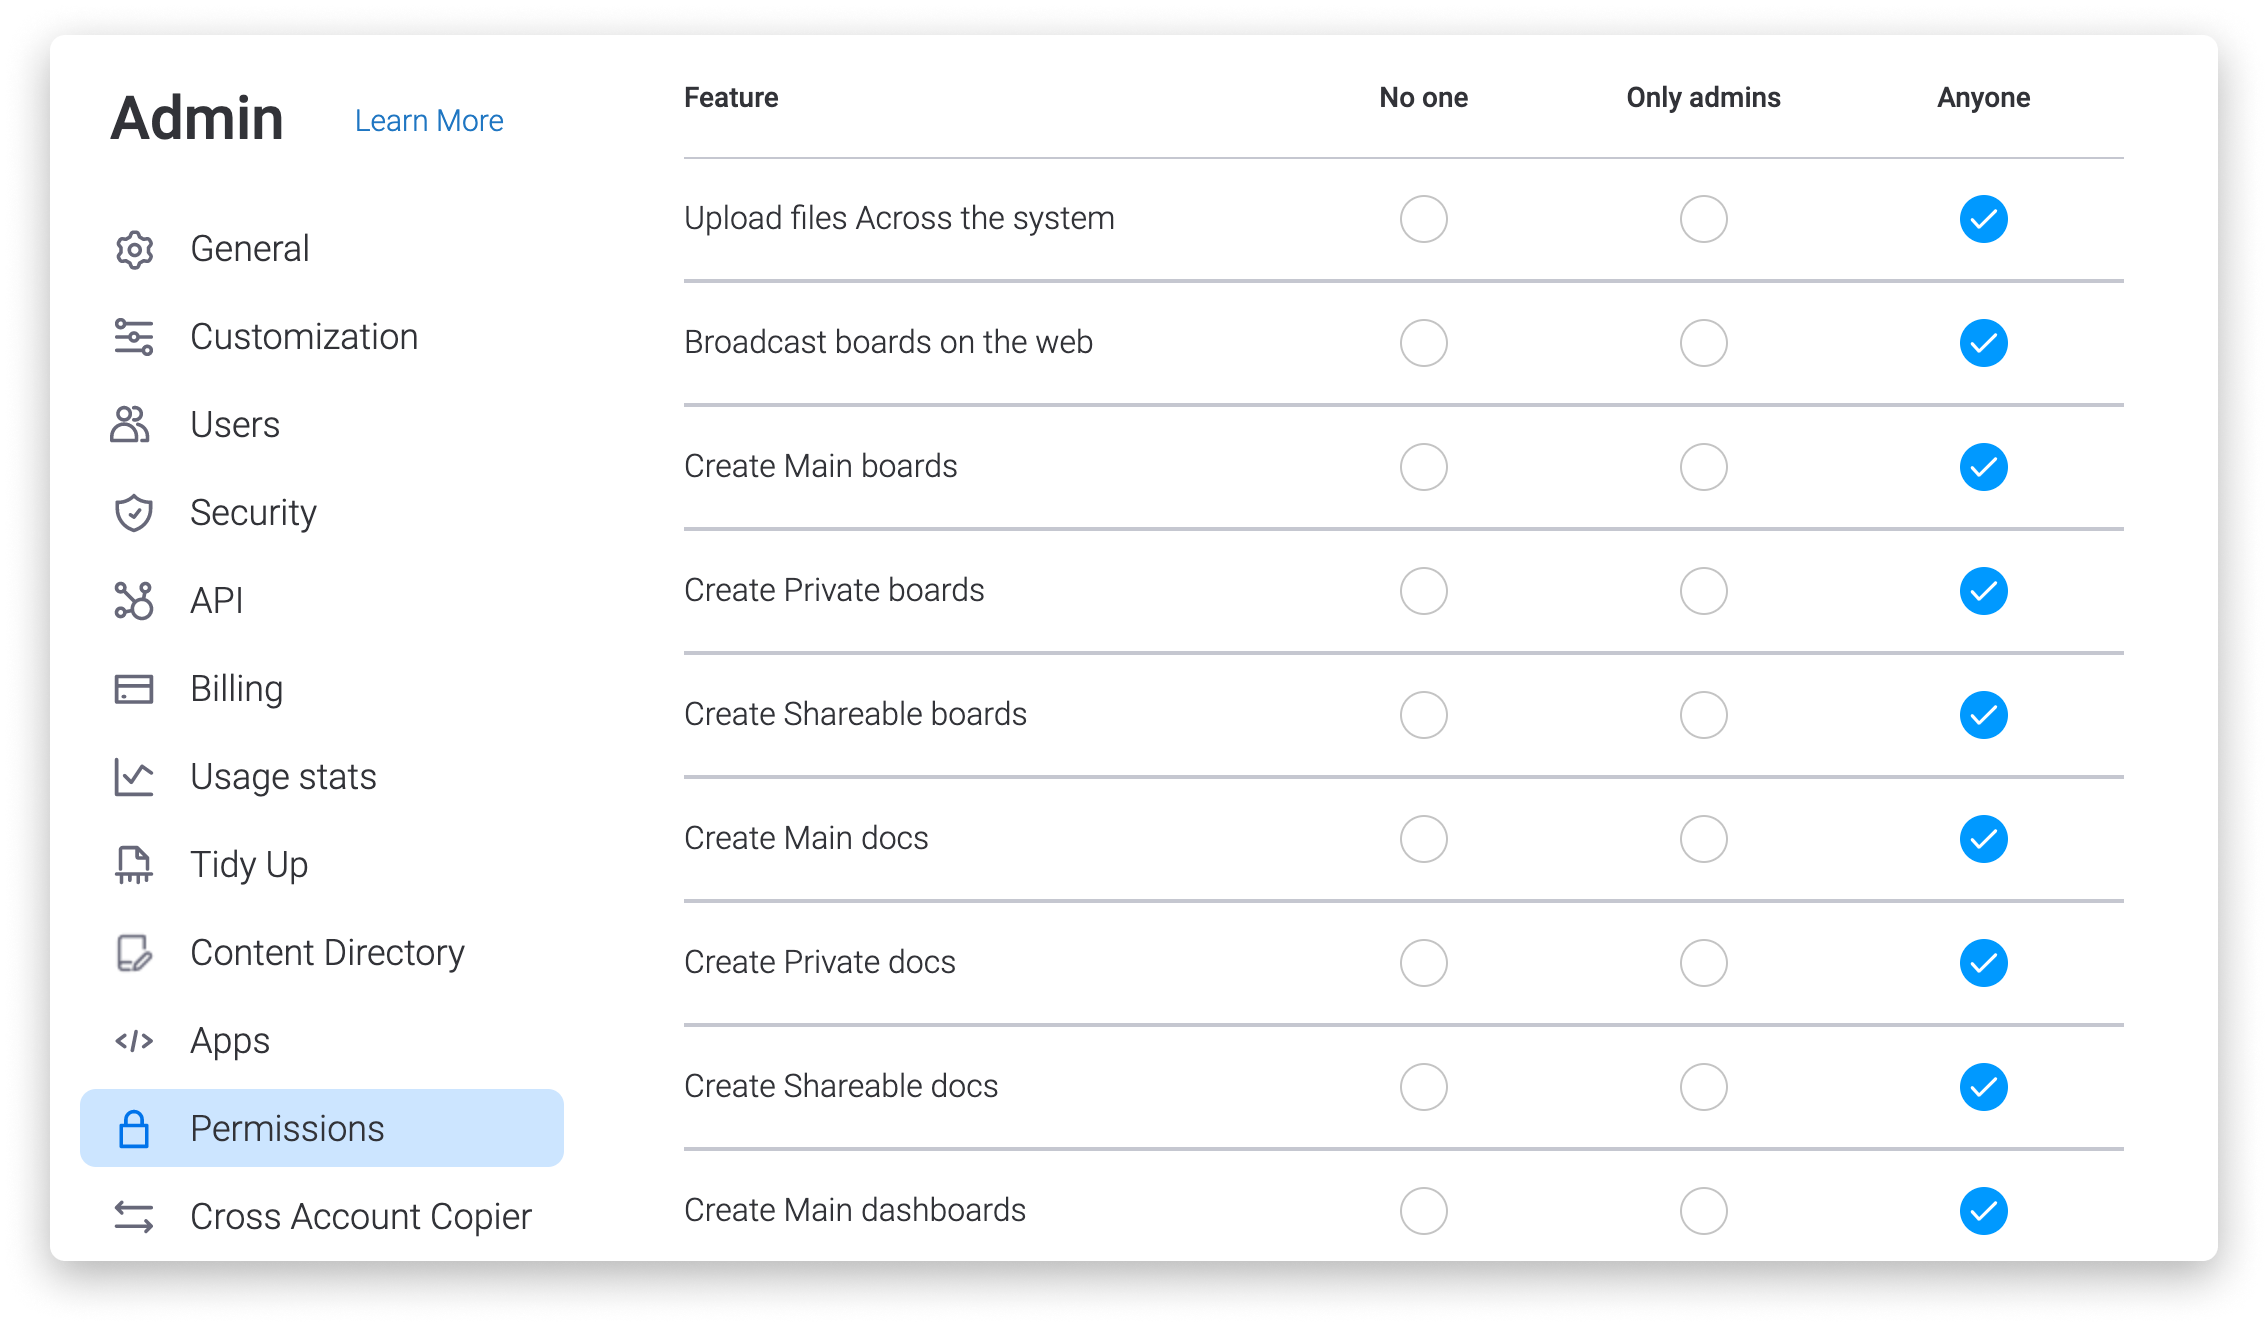Viewport: 2268px width, 1326px height.
Task: Open the Permissions menu item
Action: [x=322, y=1128]
